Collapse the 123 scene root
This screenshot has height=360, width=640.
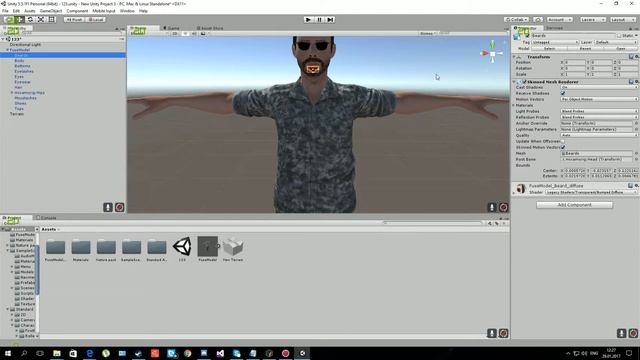(x=3, y=39)
